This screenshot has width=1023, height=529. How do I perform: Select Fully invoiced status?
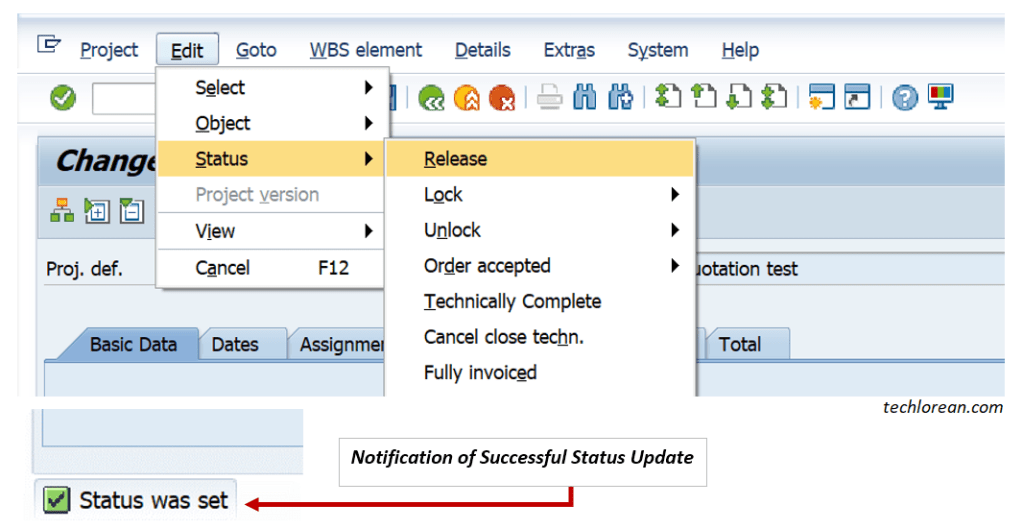tap(540, 372)
